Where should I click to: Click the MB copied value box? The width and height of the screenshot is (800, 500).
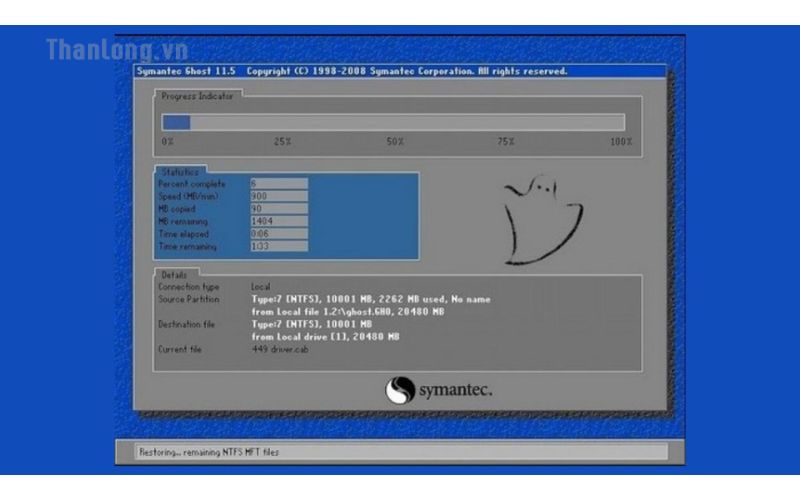tap(278, 209)
